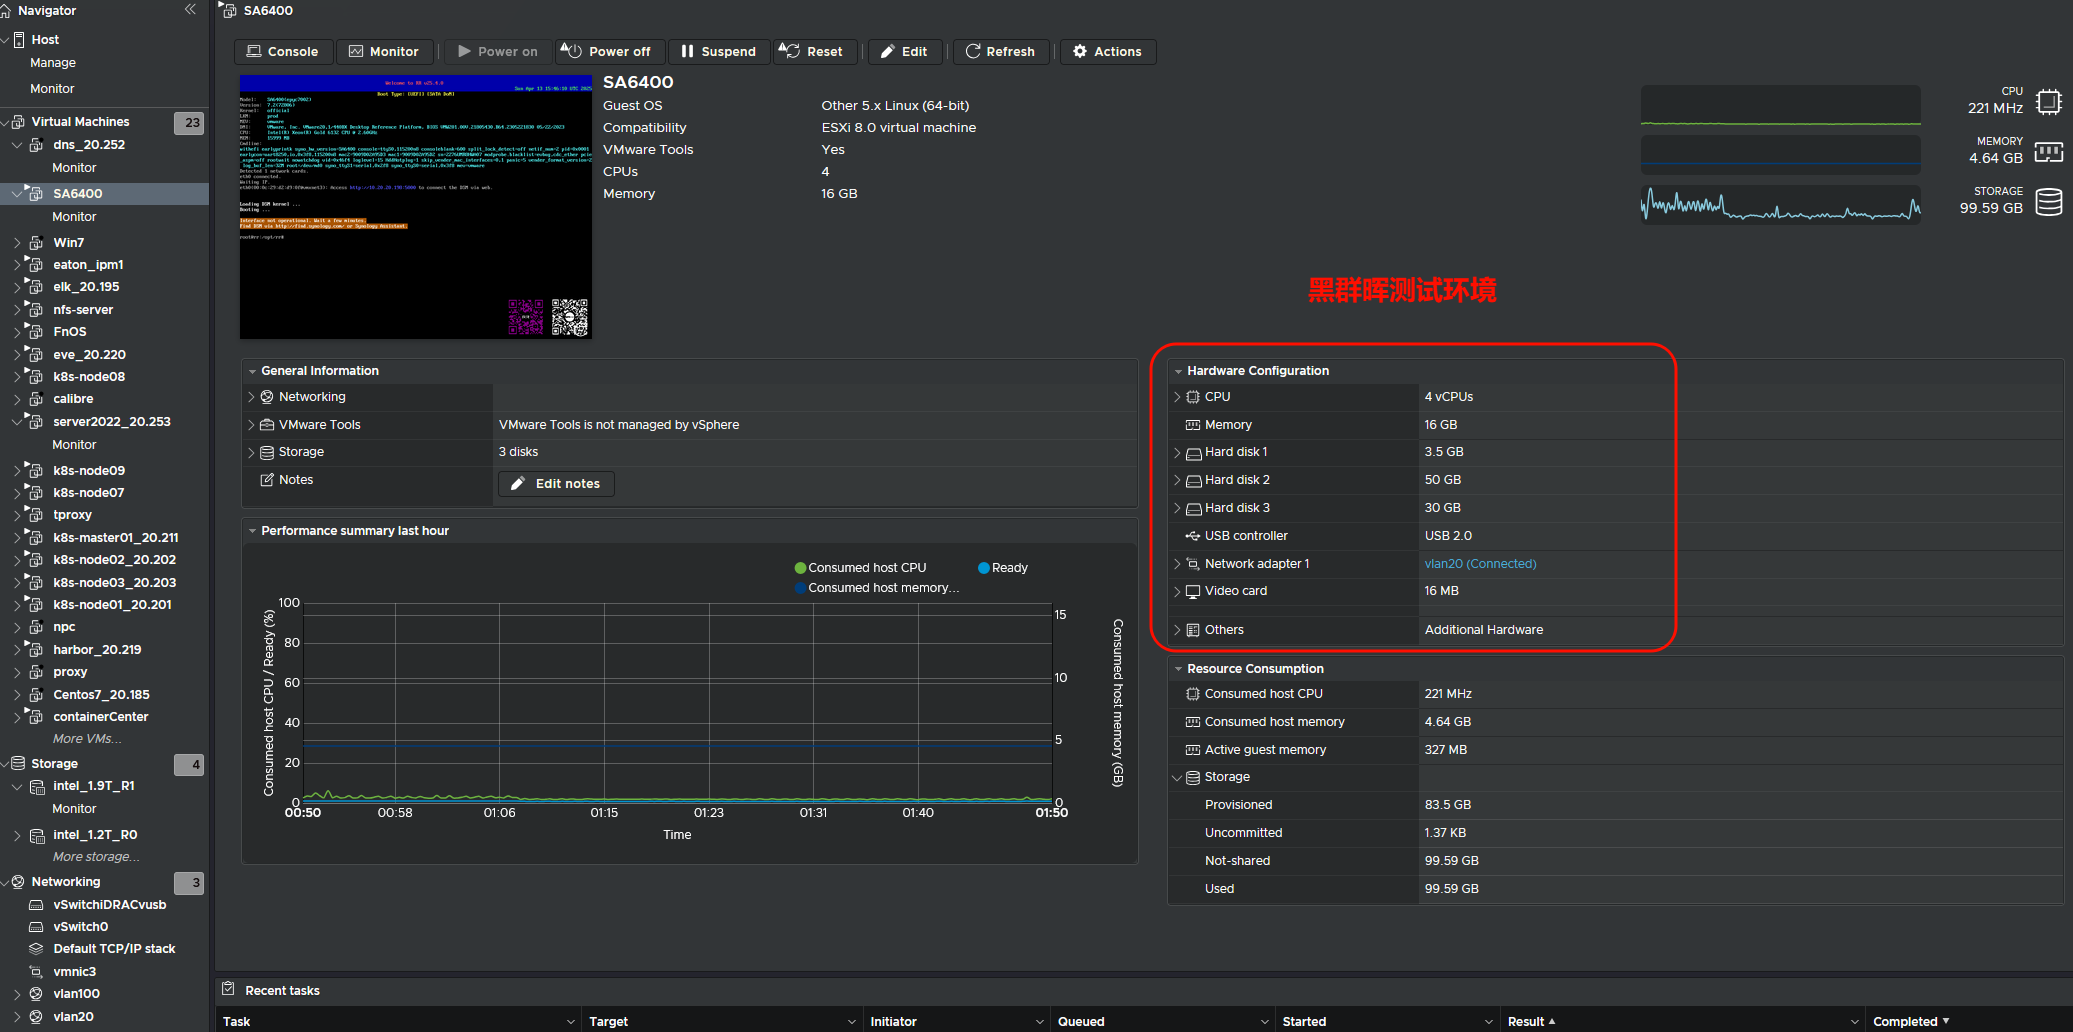Select the vlan100 port group

(x=76, y=994)
